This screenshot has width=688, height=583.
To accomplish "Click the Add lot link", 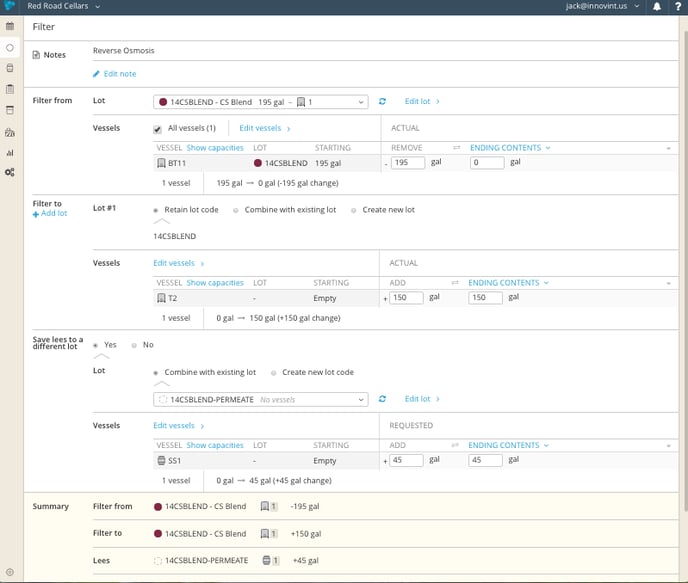I will pyautogui.click(x=54, y=213).
